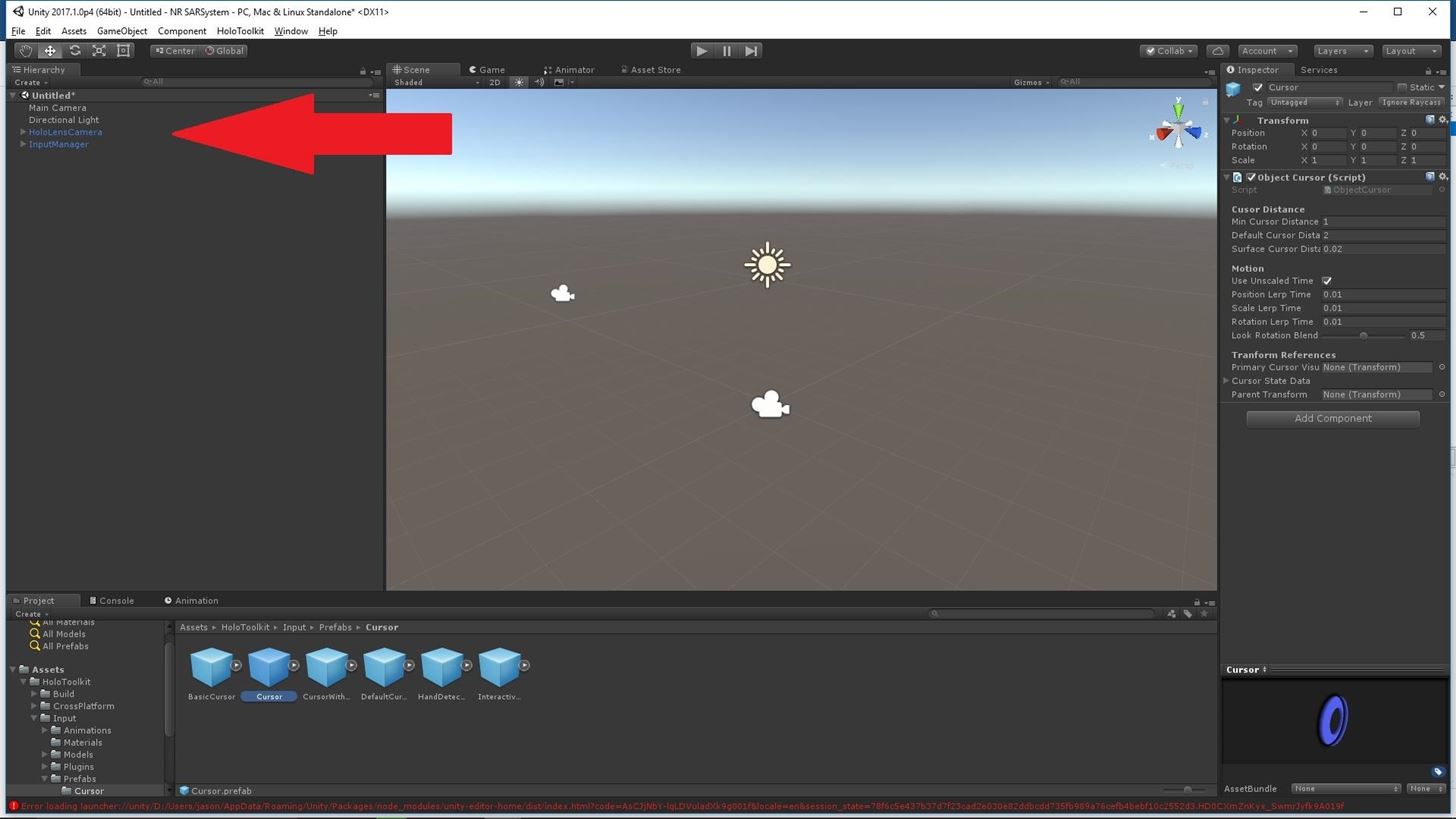Click the Step frame button
The height and width of the screenshot is (819, 1456).
tap(751, 51)
